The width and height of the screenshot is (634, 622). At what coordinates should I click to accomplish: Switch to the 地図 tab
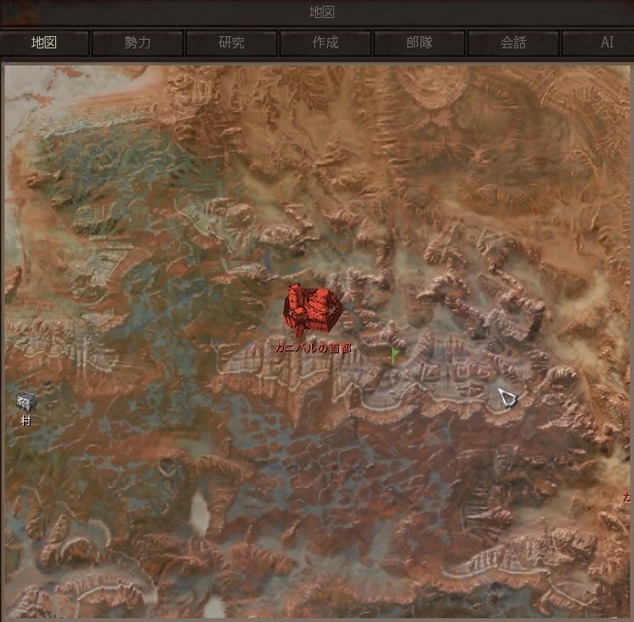pos(44,42)
